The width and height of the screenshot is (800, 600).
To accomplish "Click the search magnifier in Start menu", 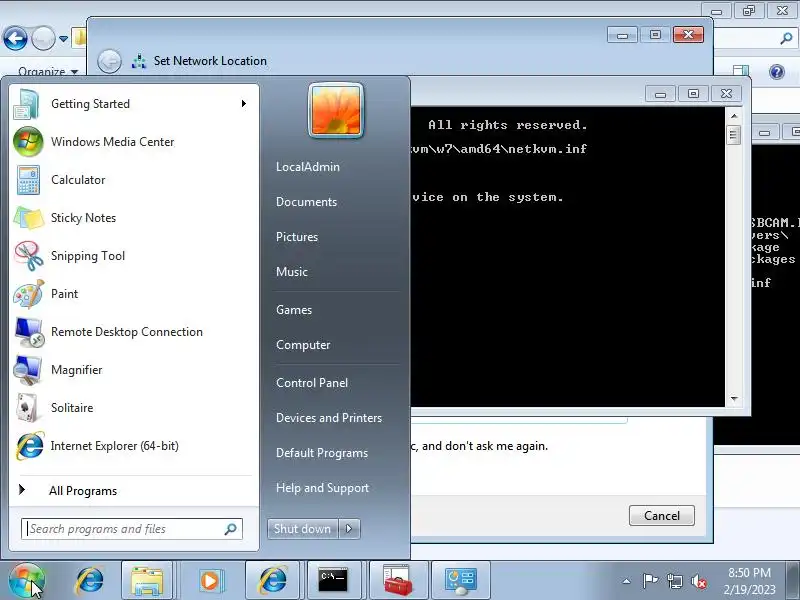I will click(x=231, y=529).
